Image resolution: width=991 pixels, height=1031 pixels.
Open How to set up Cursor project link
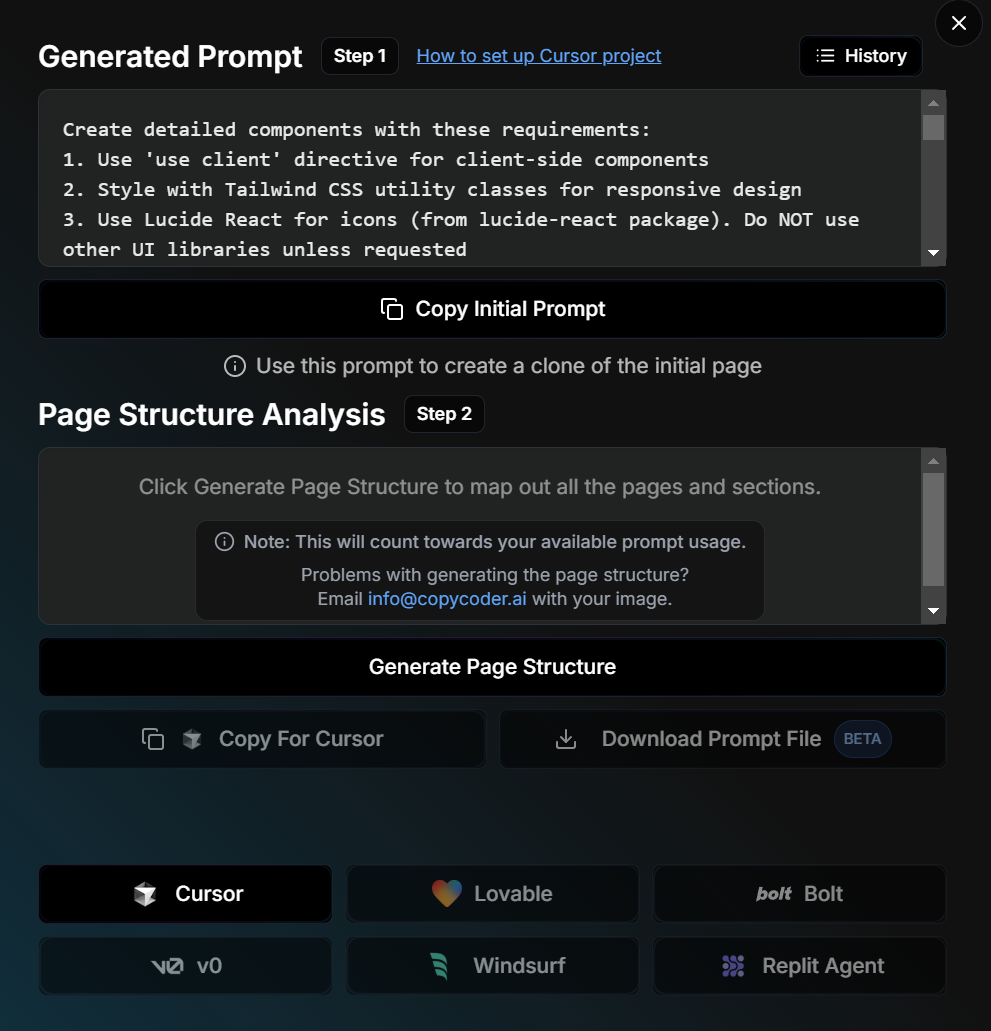539,56
